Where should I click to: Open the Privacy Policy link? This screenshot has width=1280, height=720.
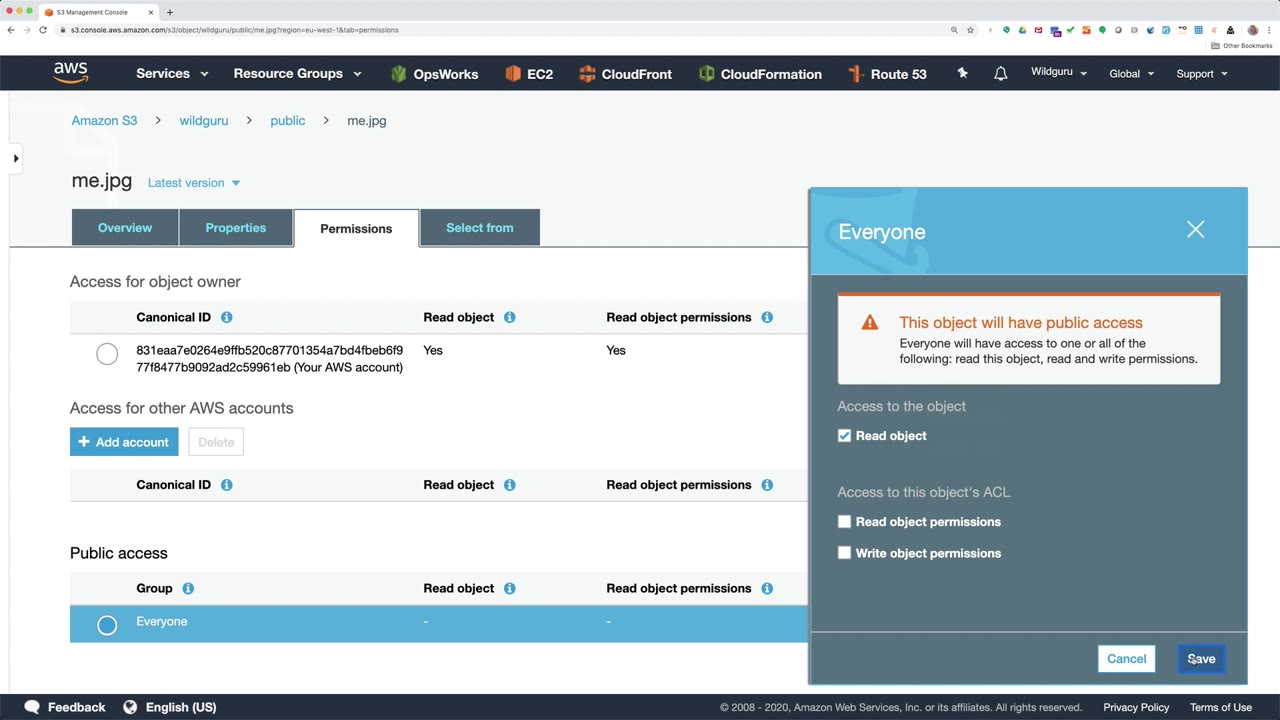point(1136,707)
